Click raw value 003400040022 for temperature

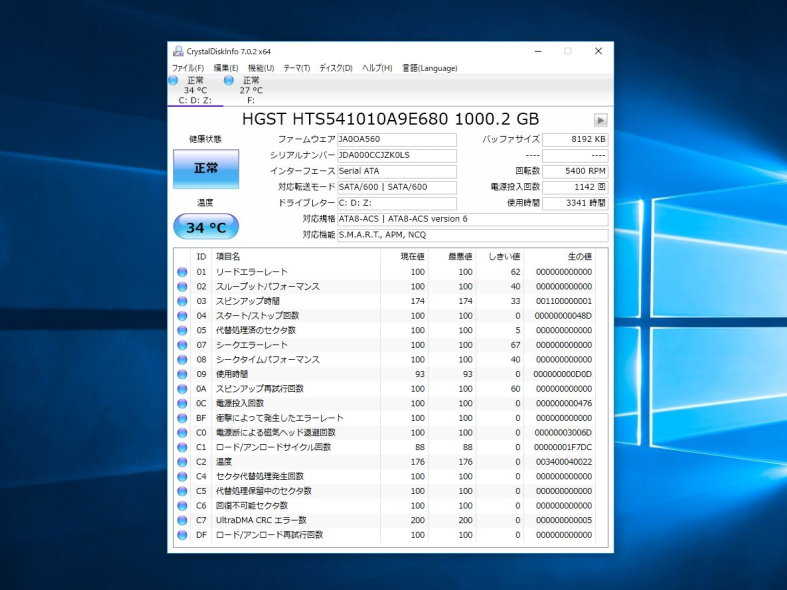564,462
